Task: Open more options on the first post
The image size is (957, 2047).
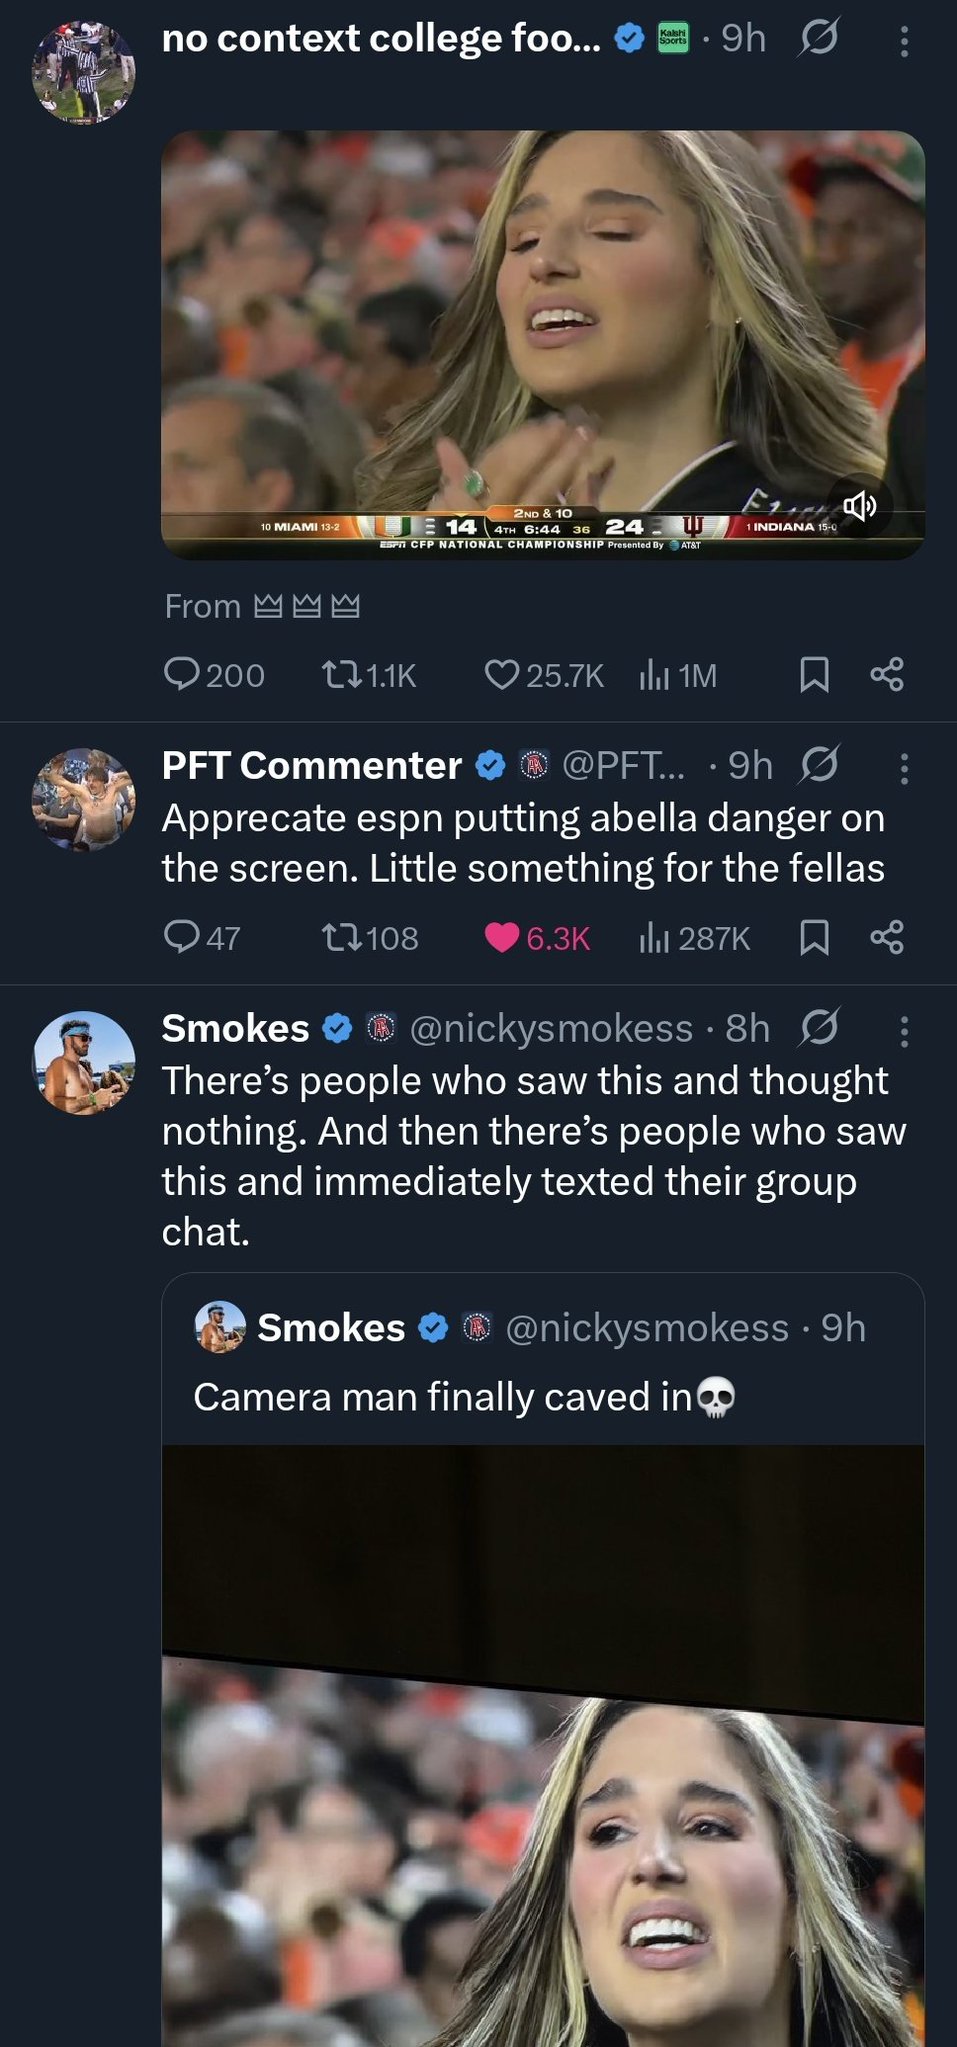Action: [x=904, y=41]
